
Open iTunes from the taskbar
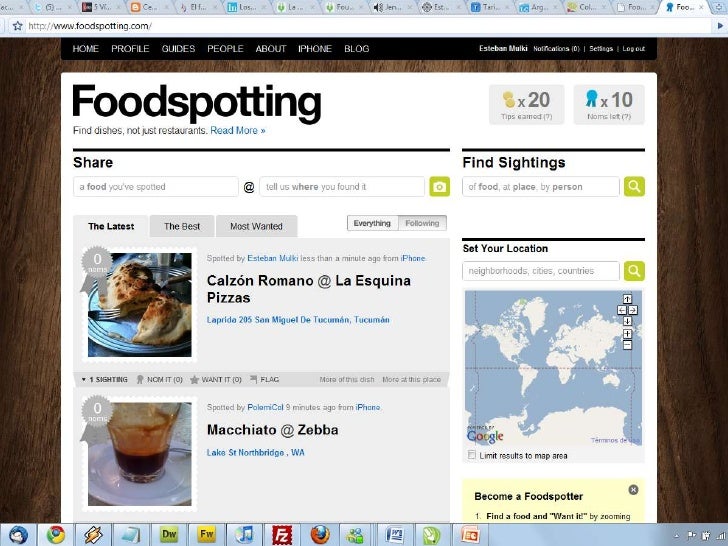click(x=244, y=535)
